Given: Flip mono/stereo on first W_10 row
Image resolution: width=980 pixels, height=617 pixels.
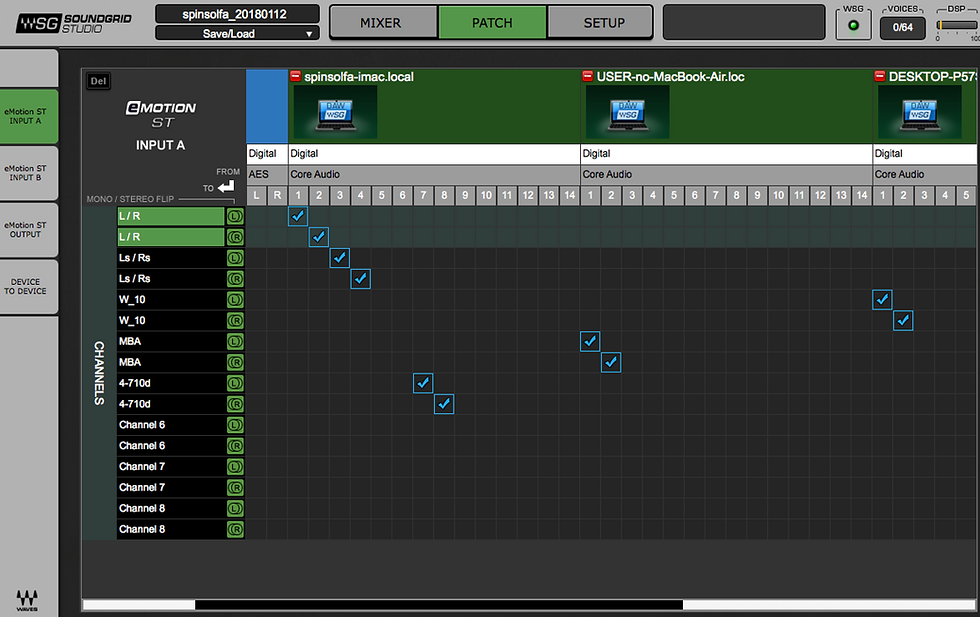Looking at the screenshot, I should [235, 300].
